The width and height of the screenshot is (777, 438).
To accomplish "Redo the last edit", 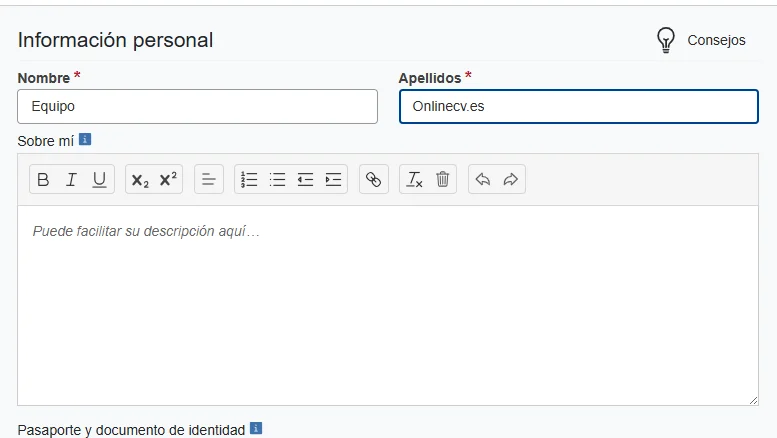I will [510, 179].
